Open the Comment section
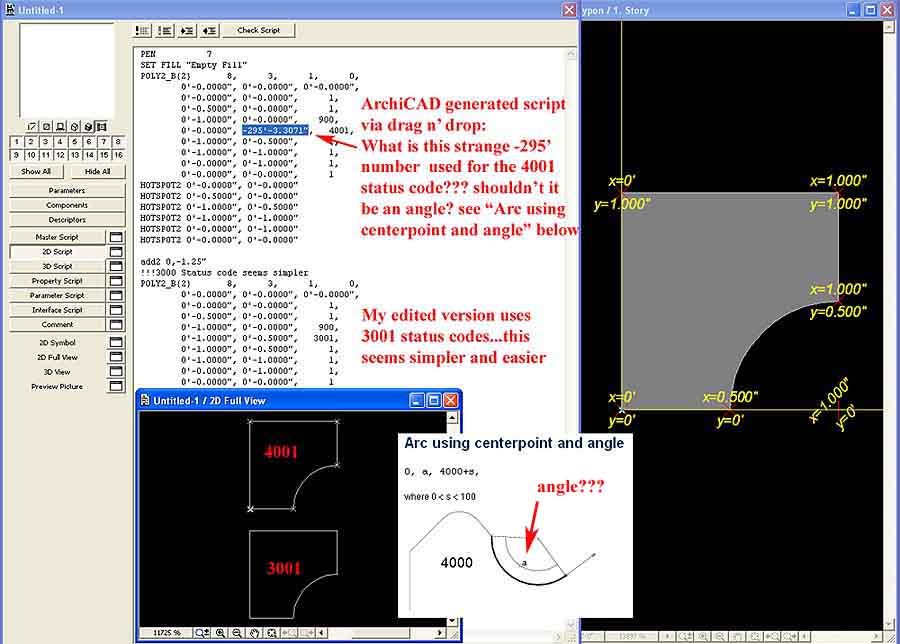The height and width of the screenshot is (644, 900). point(57,324)
